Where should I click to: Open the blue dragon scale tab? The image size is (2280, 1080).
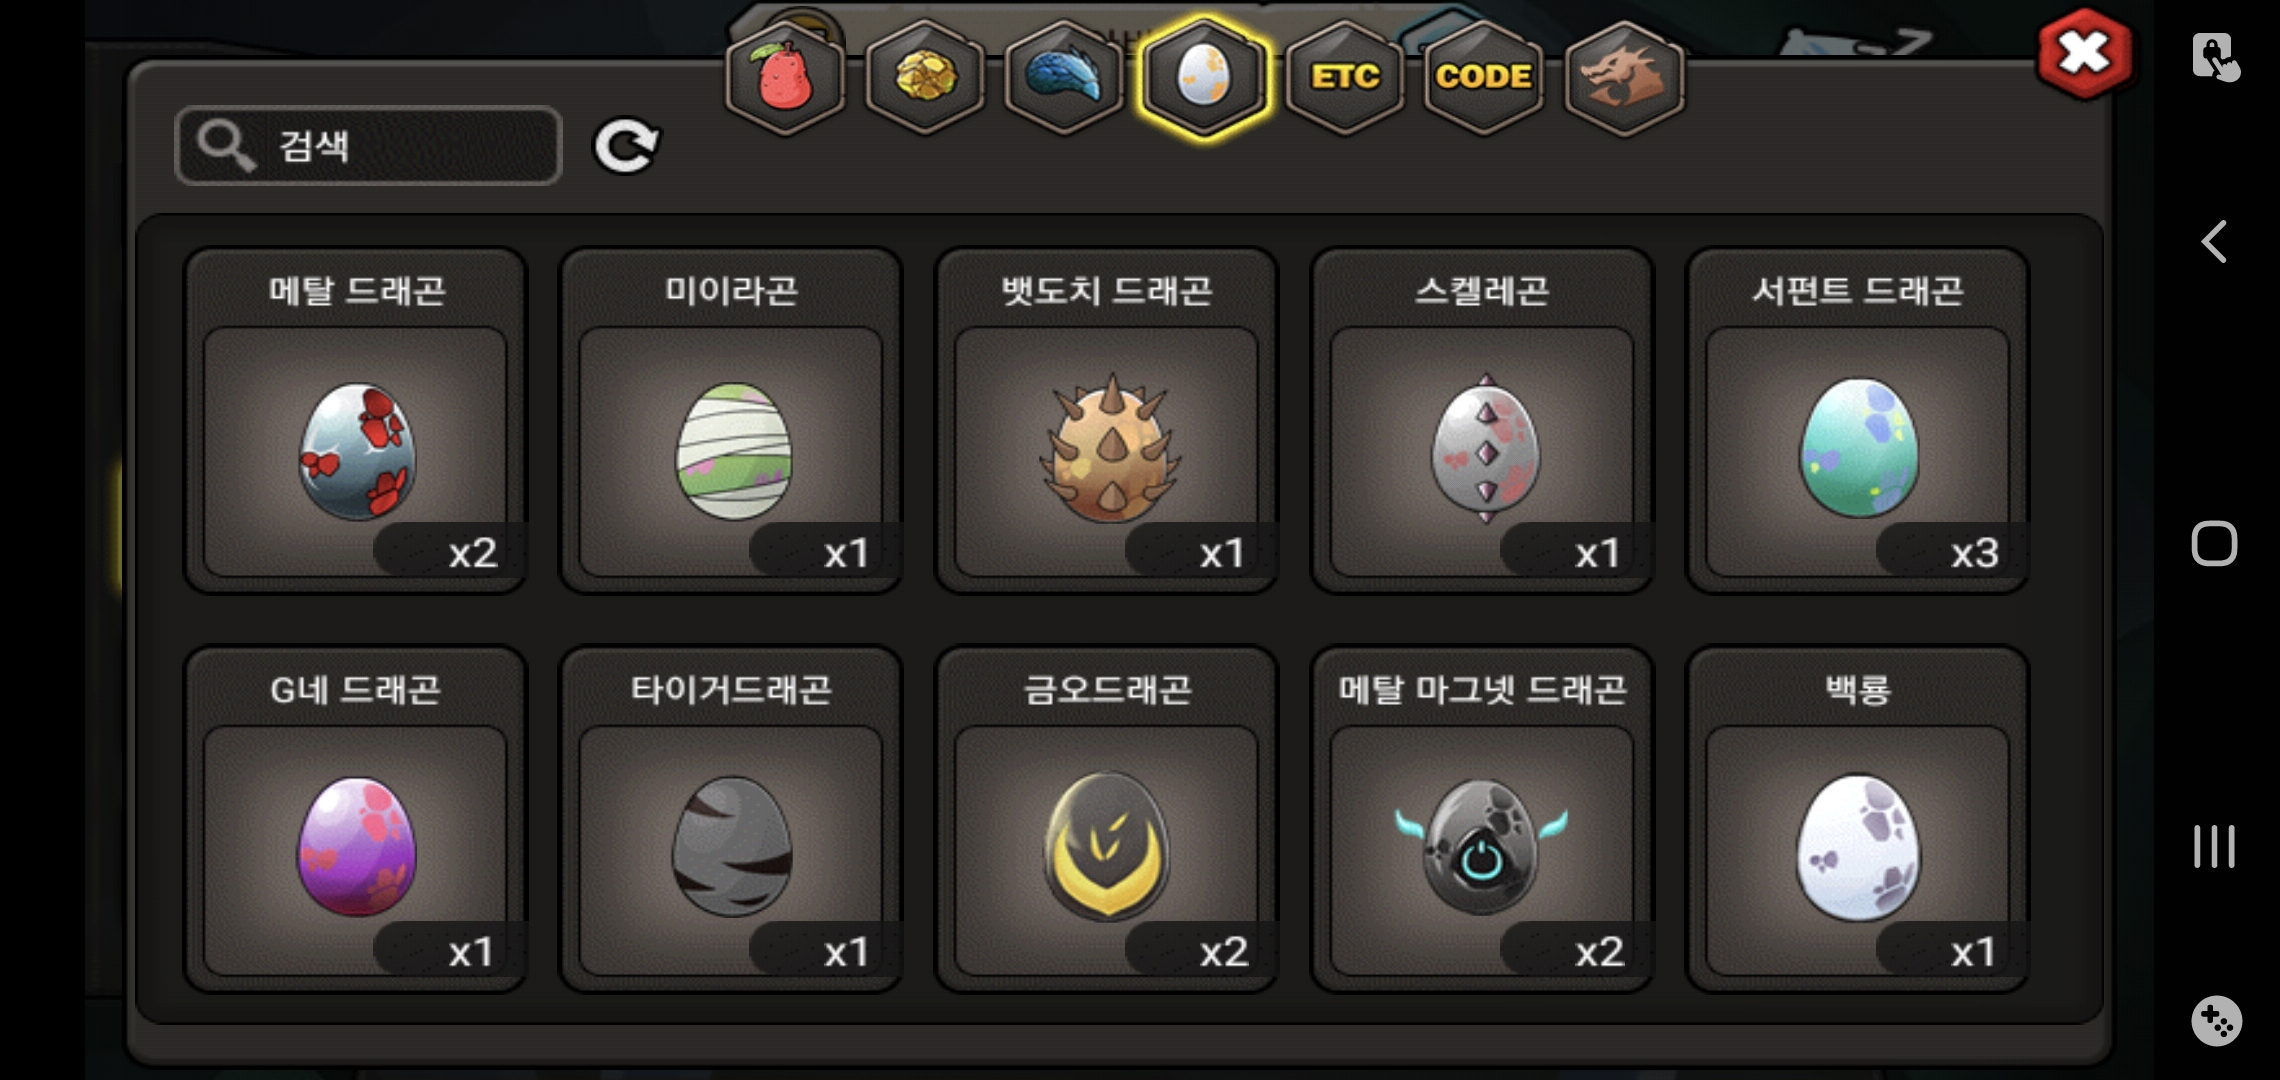pos(1064,78)
